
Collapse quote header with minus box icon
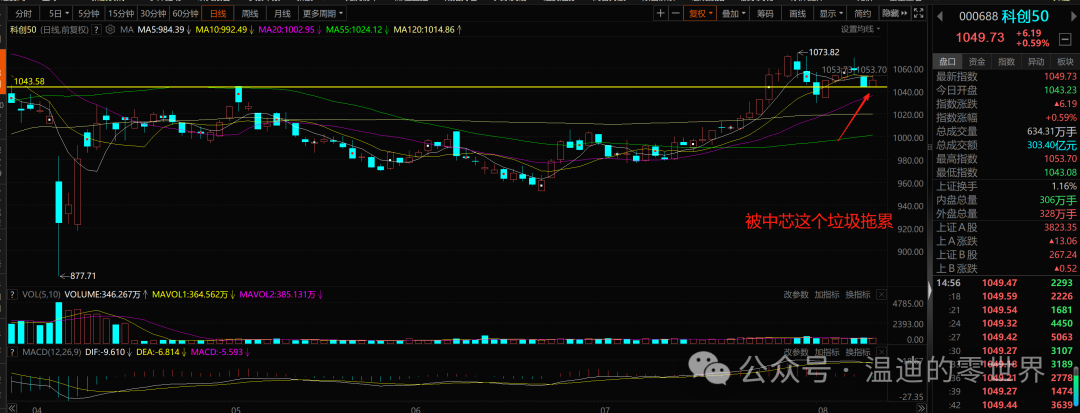pos(1065,39)
